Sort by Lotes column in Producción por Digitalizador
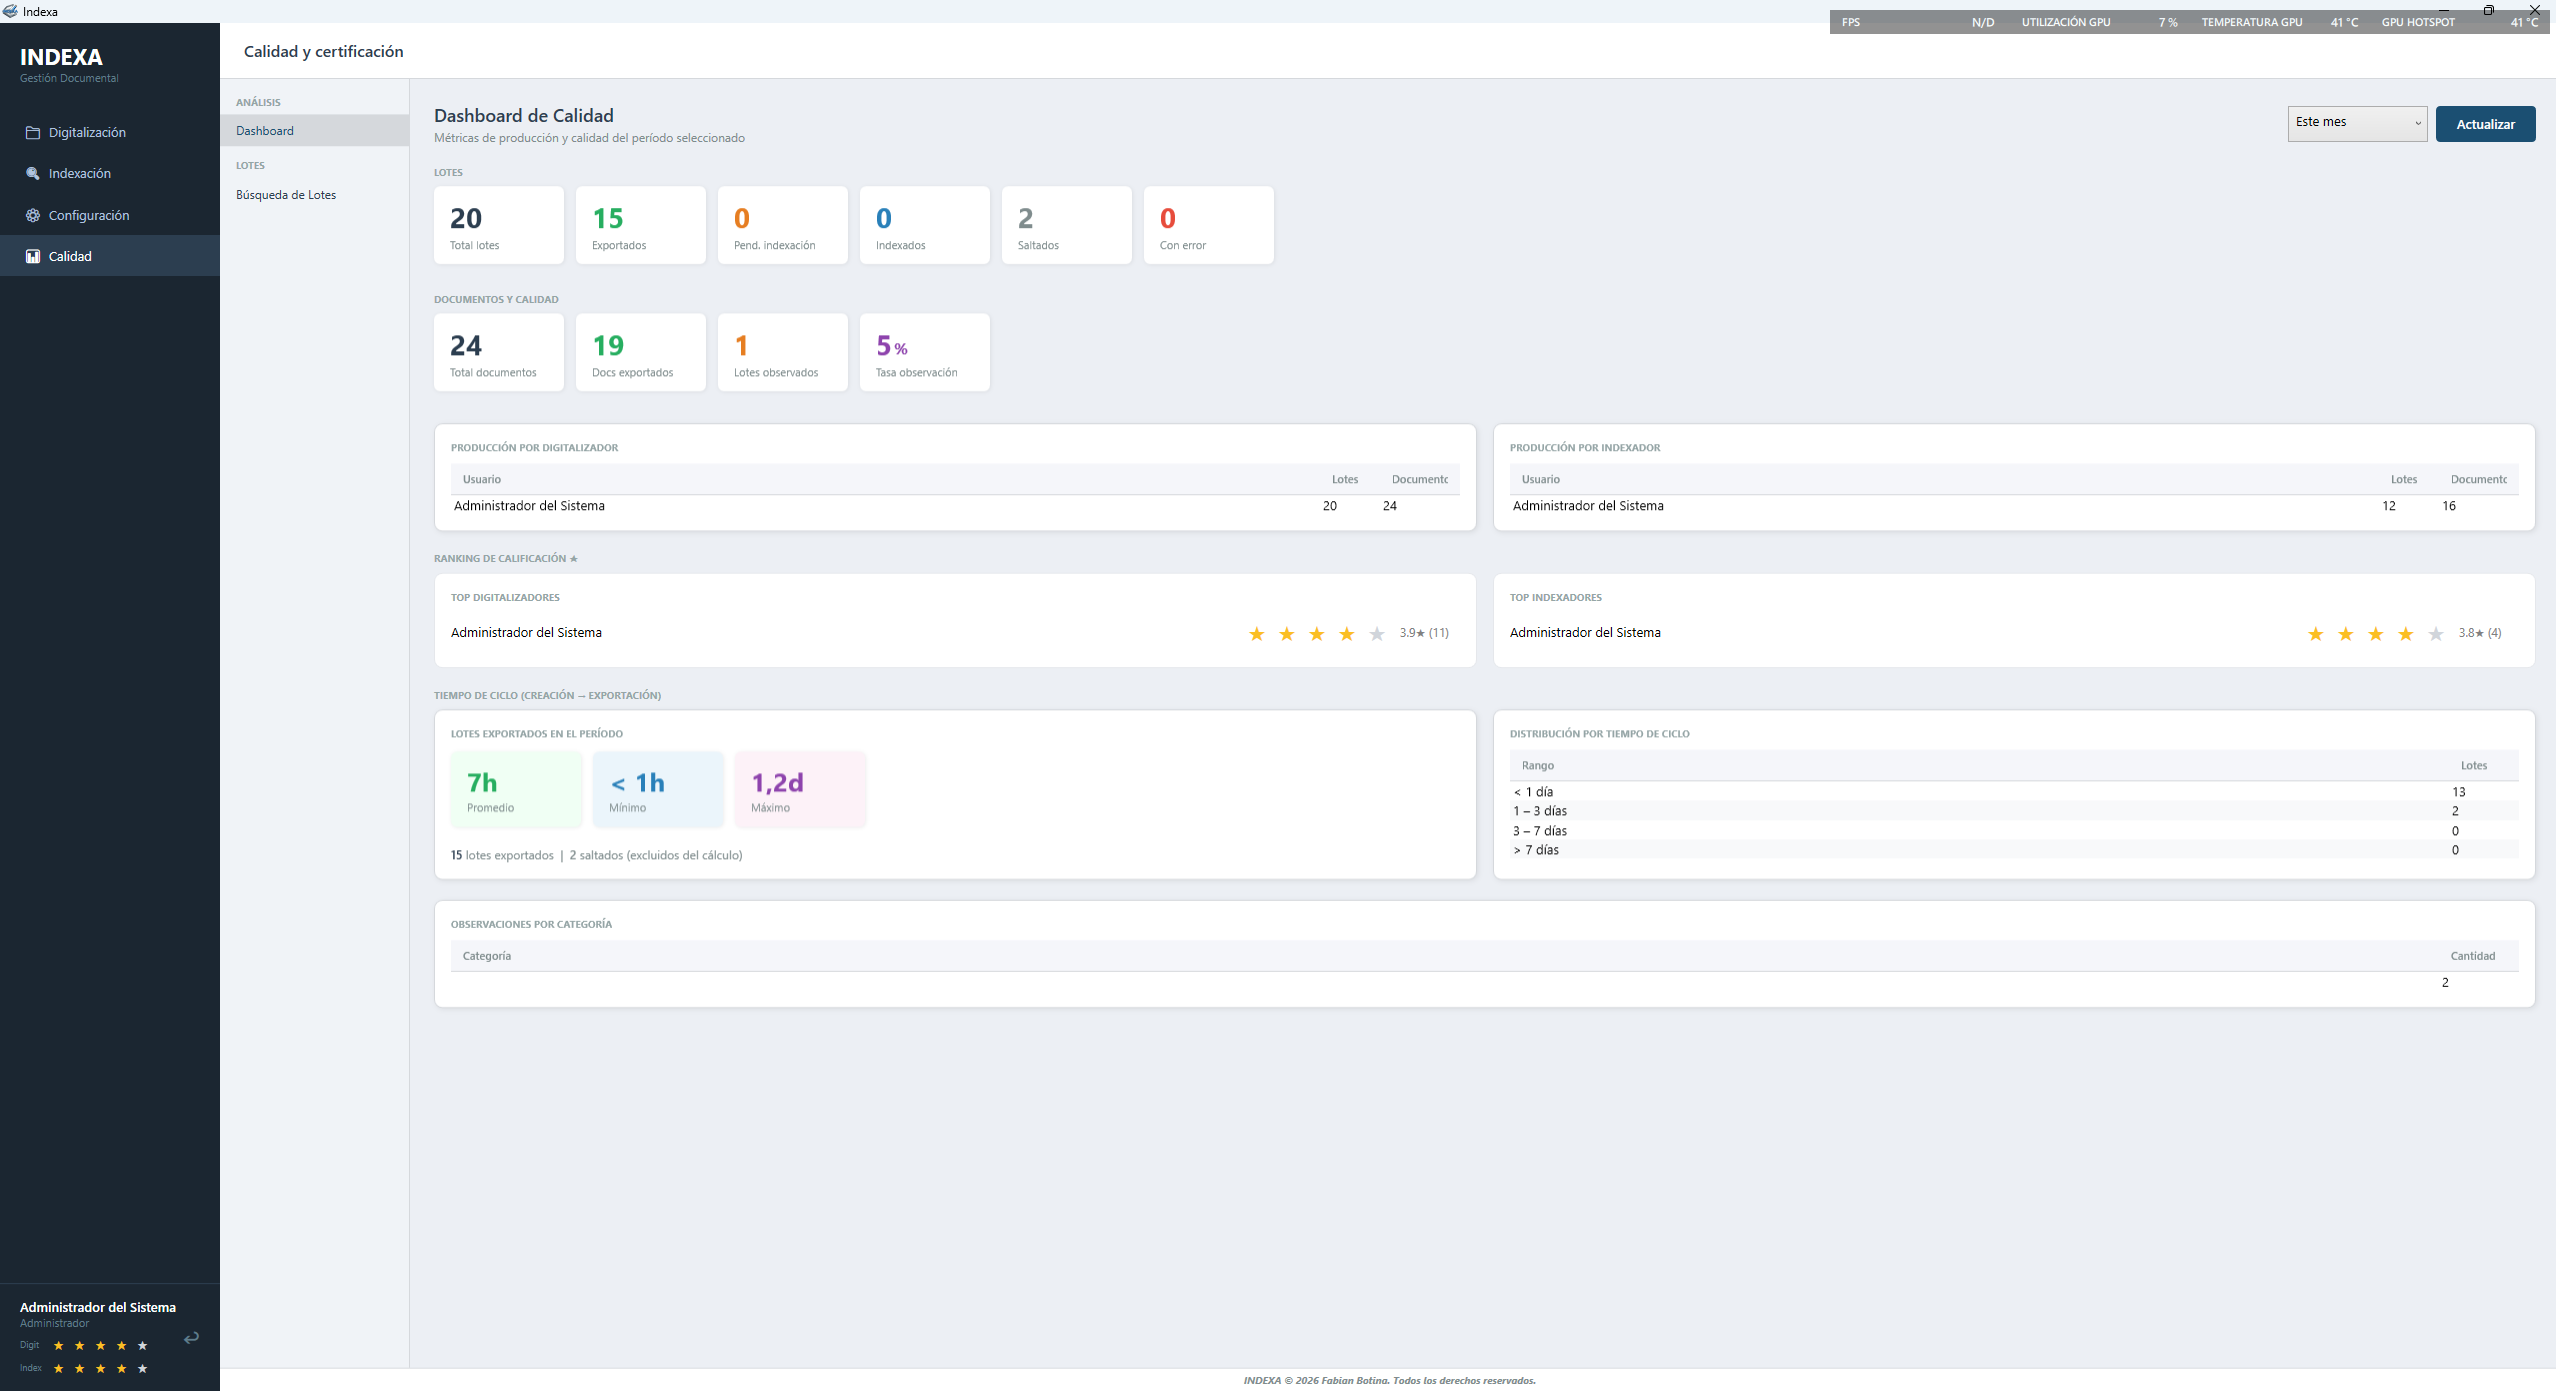2556x1391 pixels. pyautogui.click(x=1344, y=479)
